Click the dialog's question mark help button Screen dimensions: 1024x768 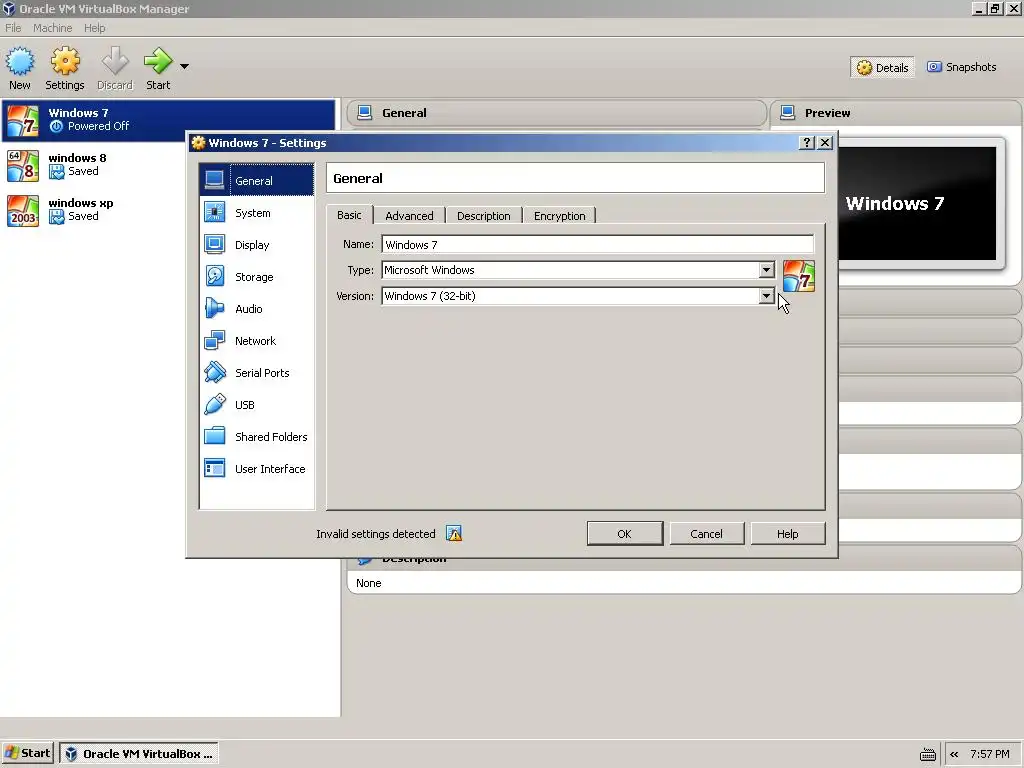[x=807, y=142]
